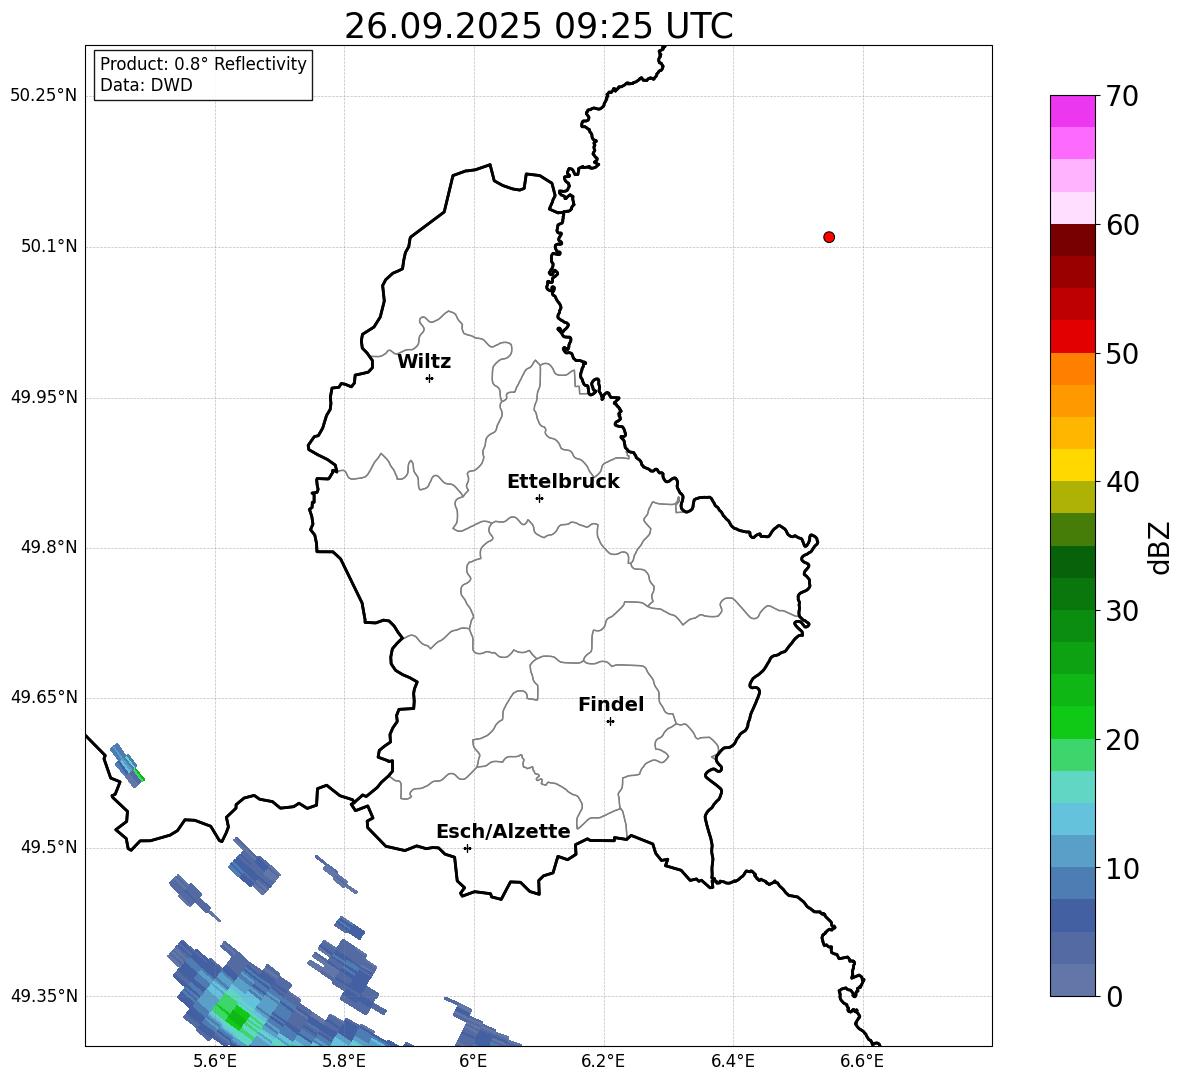Viewport: 1184px width, 1081px height.
Task: Click the 49.95°N latitude label
Action: (44, 397)
